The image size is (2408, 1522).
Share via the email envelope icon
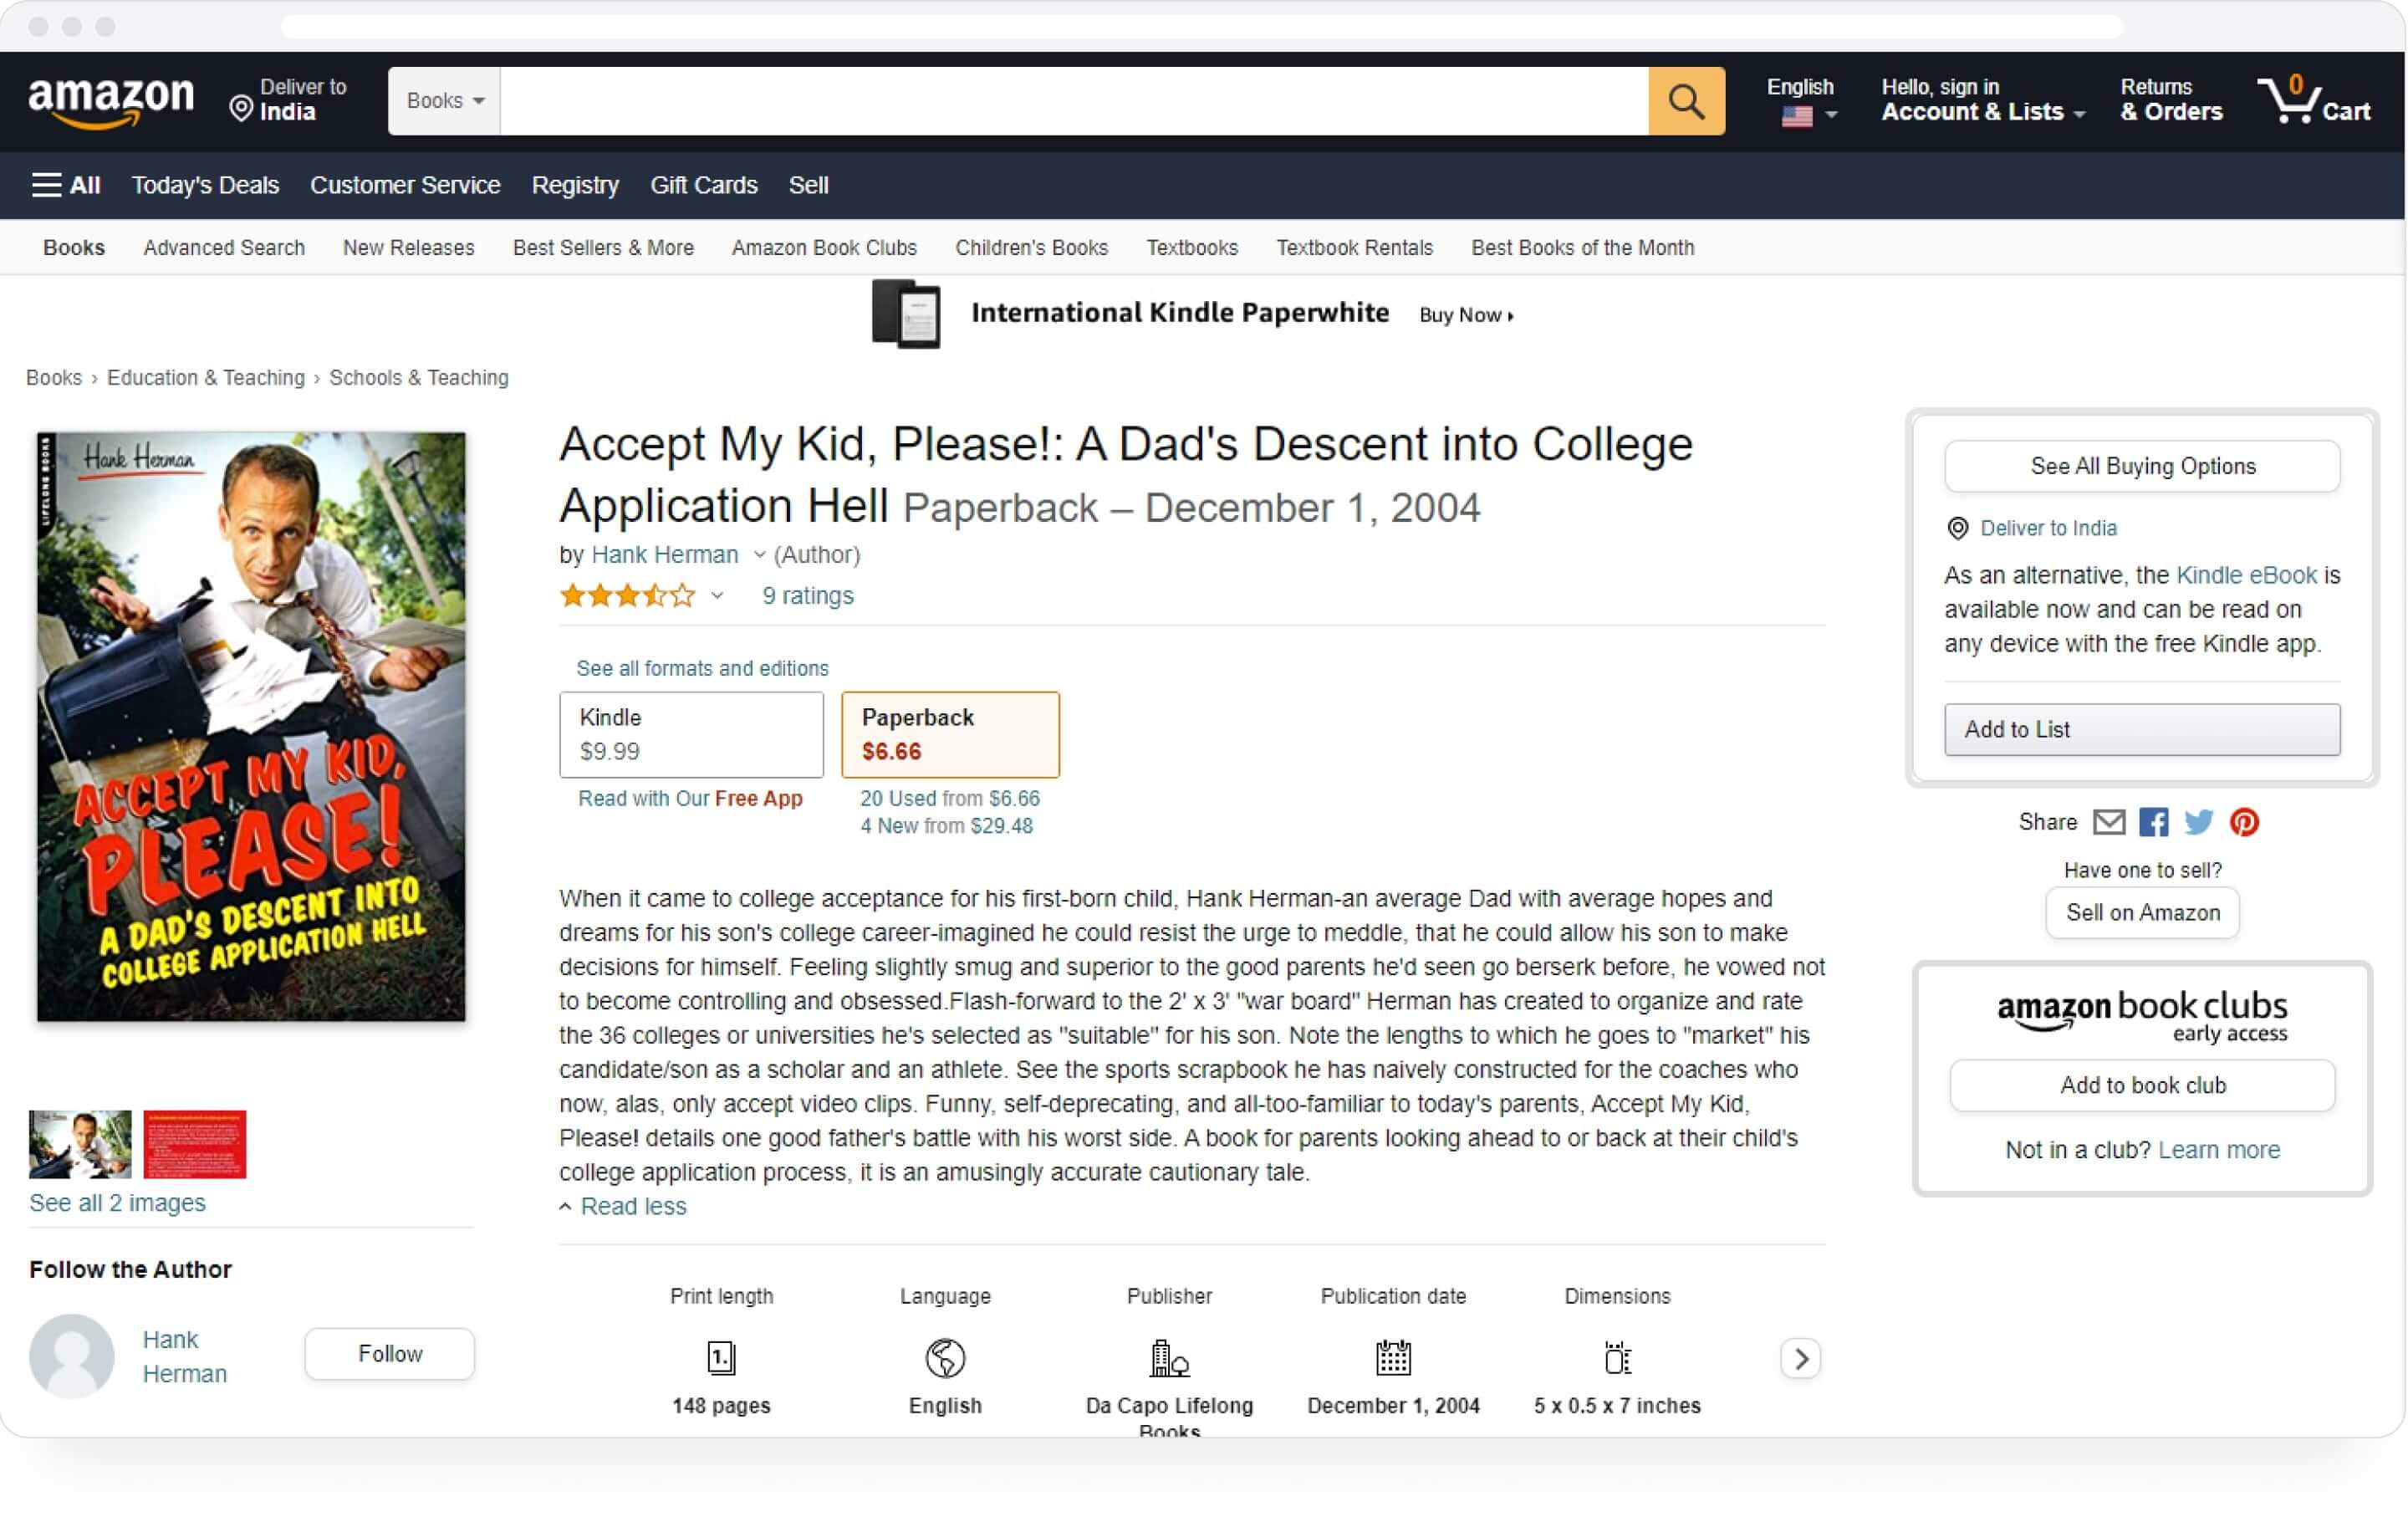2109,822
